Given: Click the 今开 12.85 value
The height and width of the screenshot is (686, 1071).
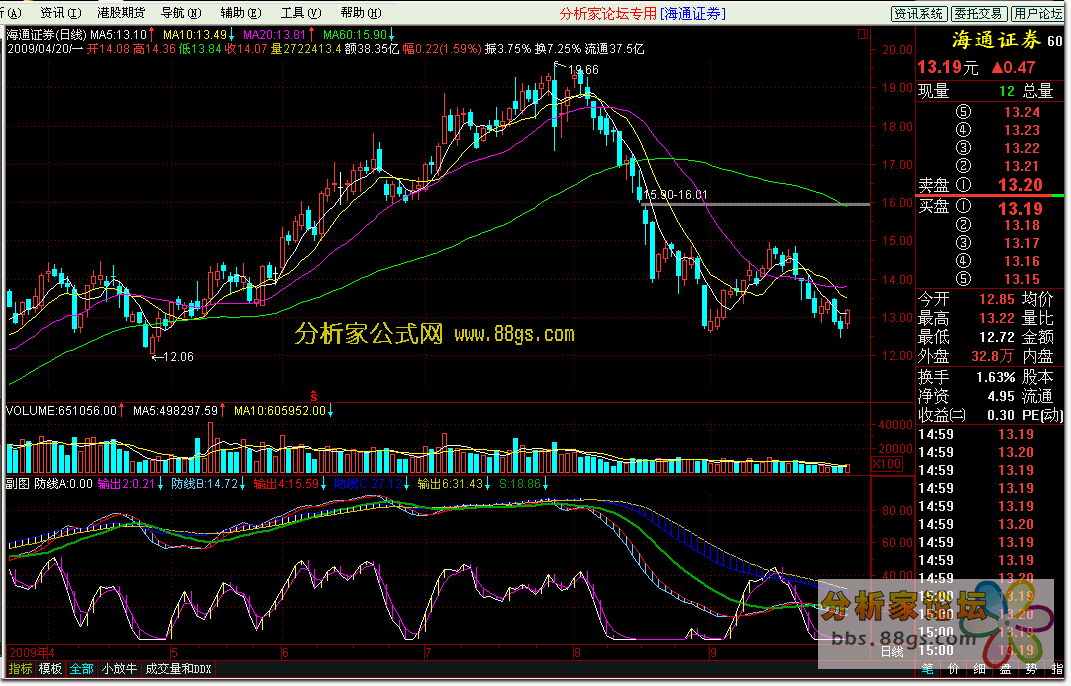Looking at the screenshot, I should click(997, 299).
